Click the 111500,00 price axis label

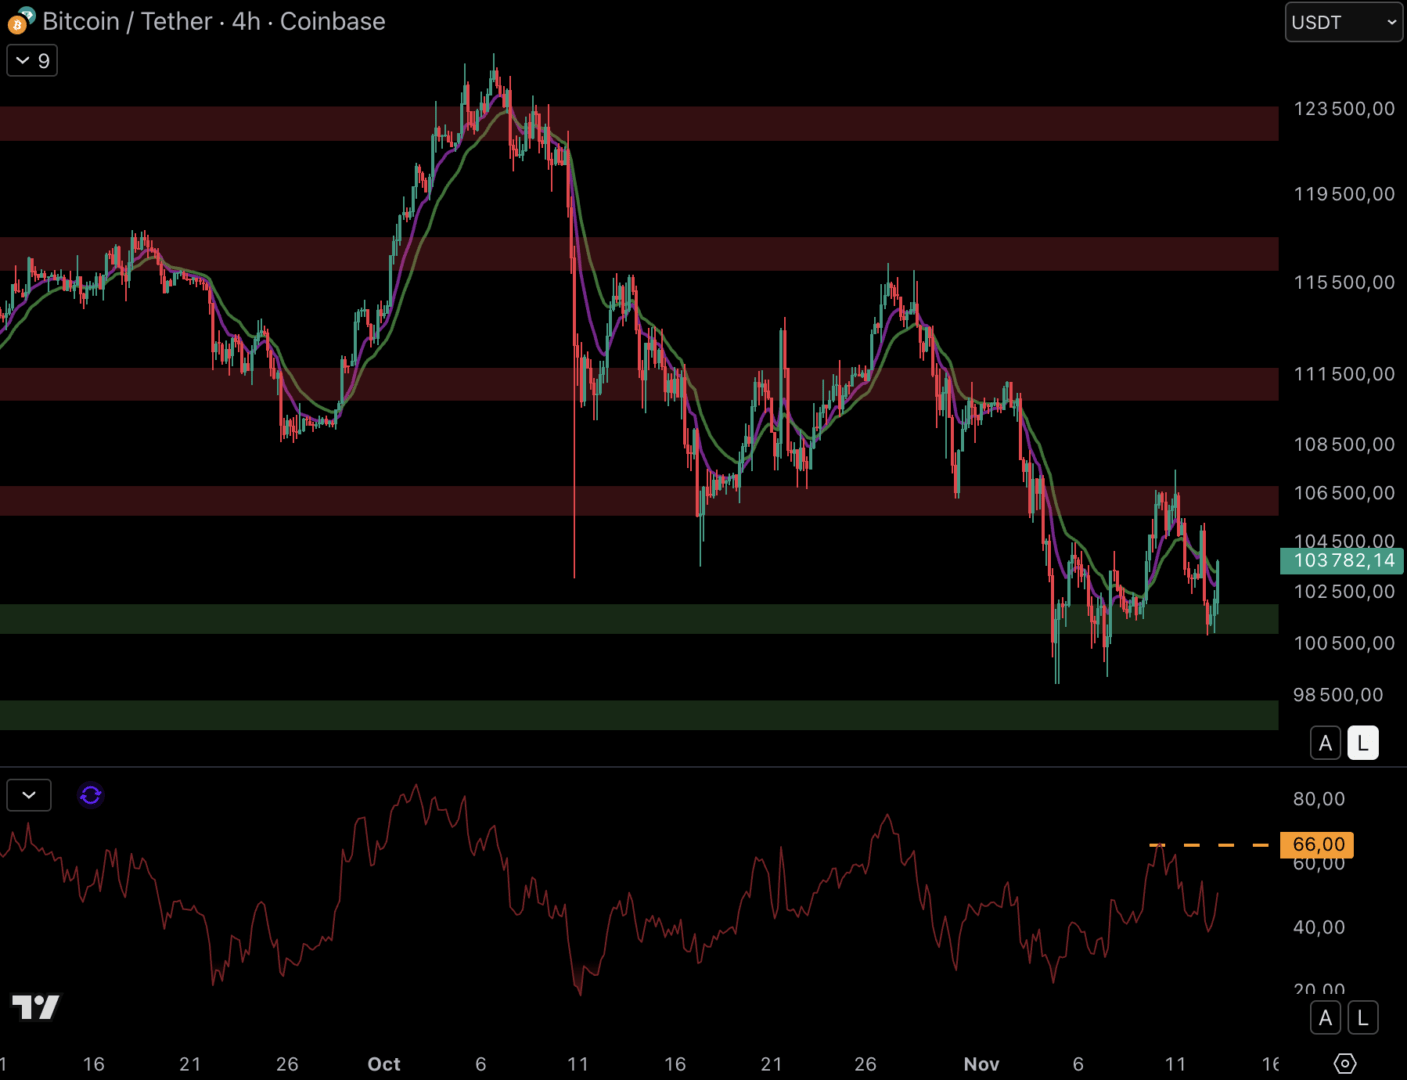(1343, 374)
